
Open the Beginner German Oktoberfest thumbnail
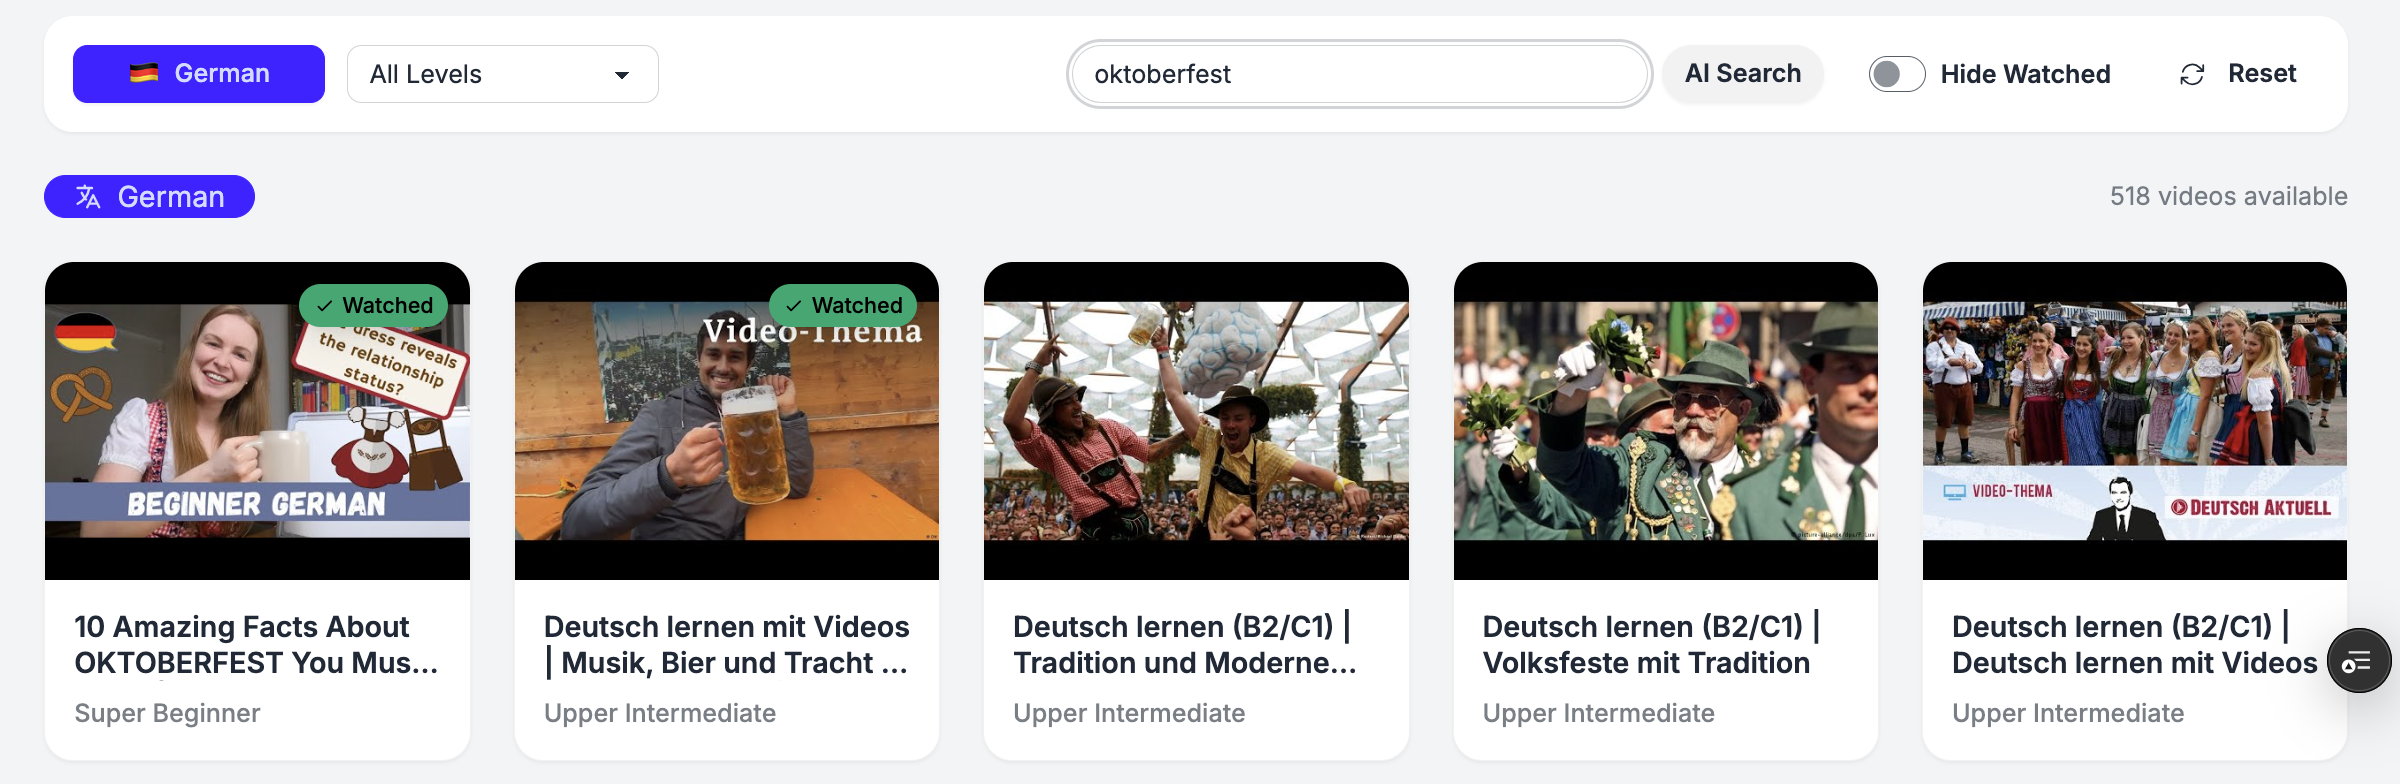pyautogui.click(x=257, y=421)
